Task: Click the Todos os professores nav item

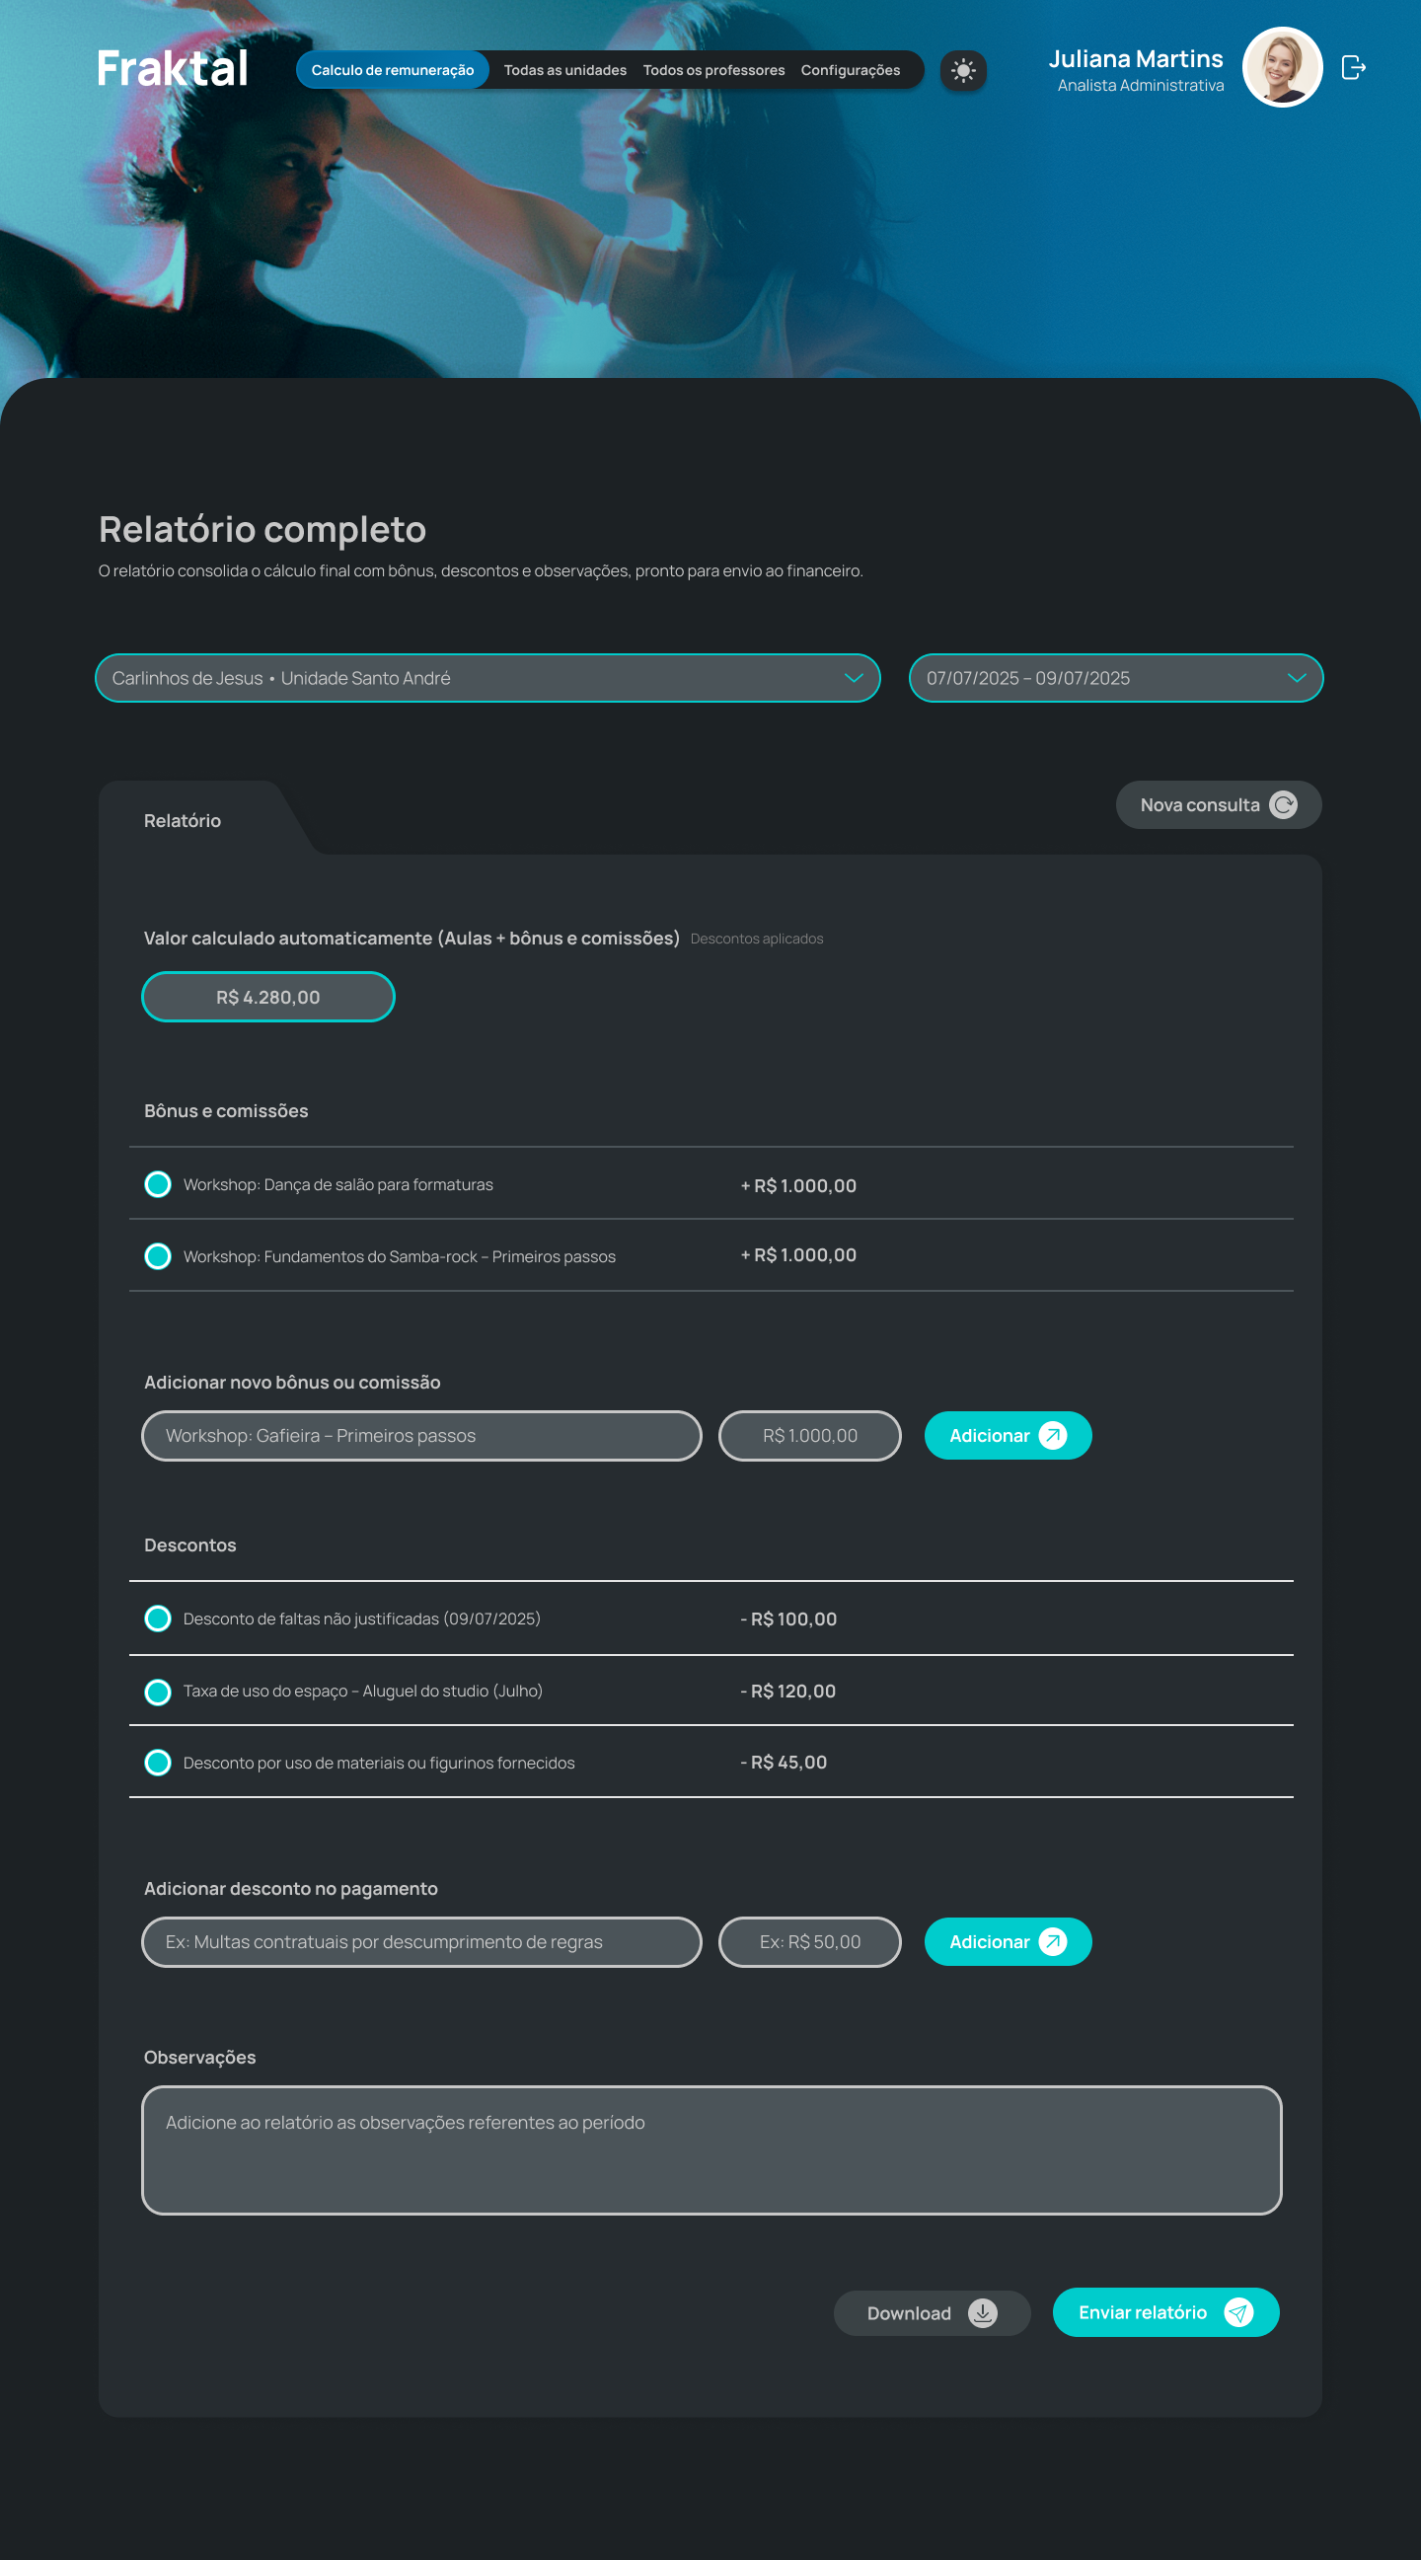Action: [x=713, y=70]
